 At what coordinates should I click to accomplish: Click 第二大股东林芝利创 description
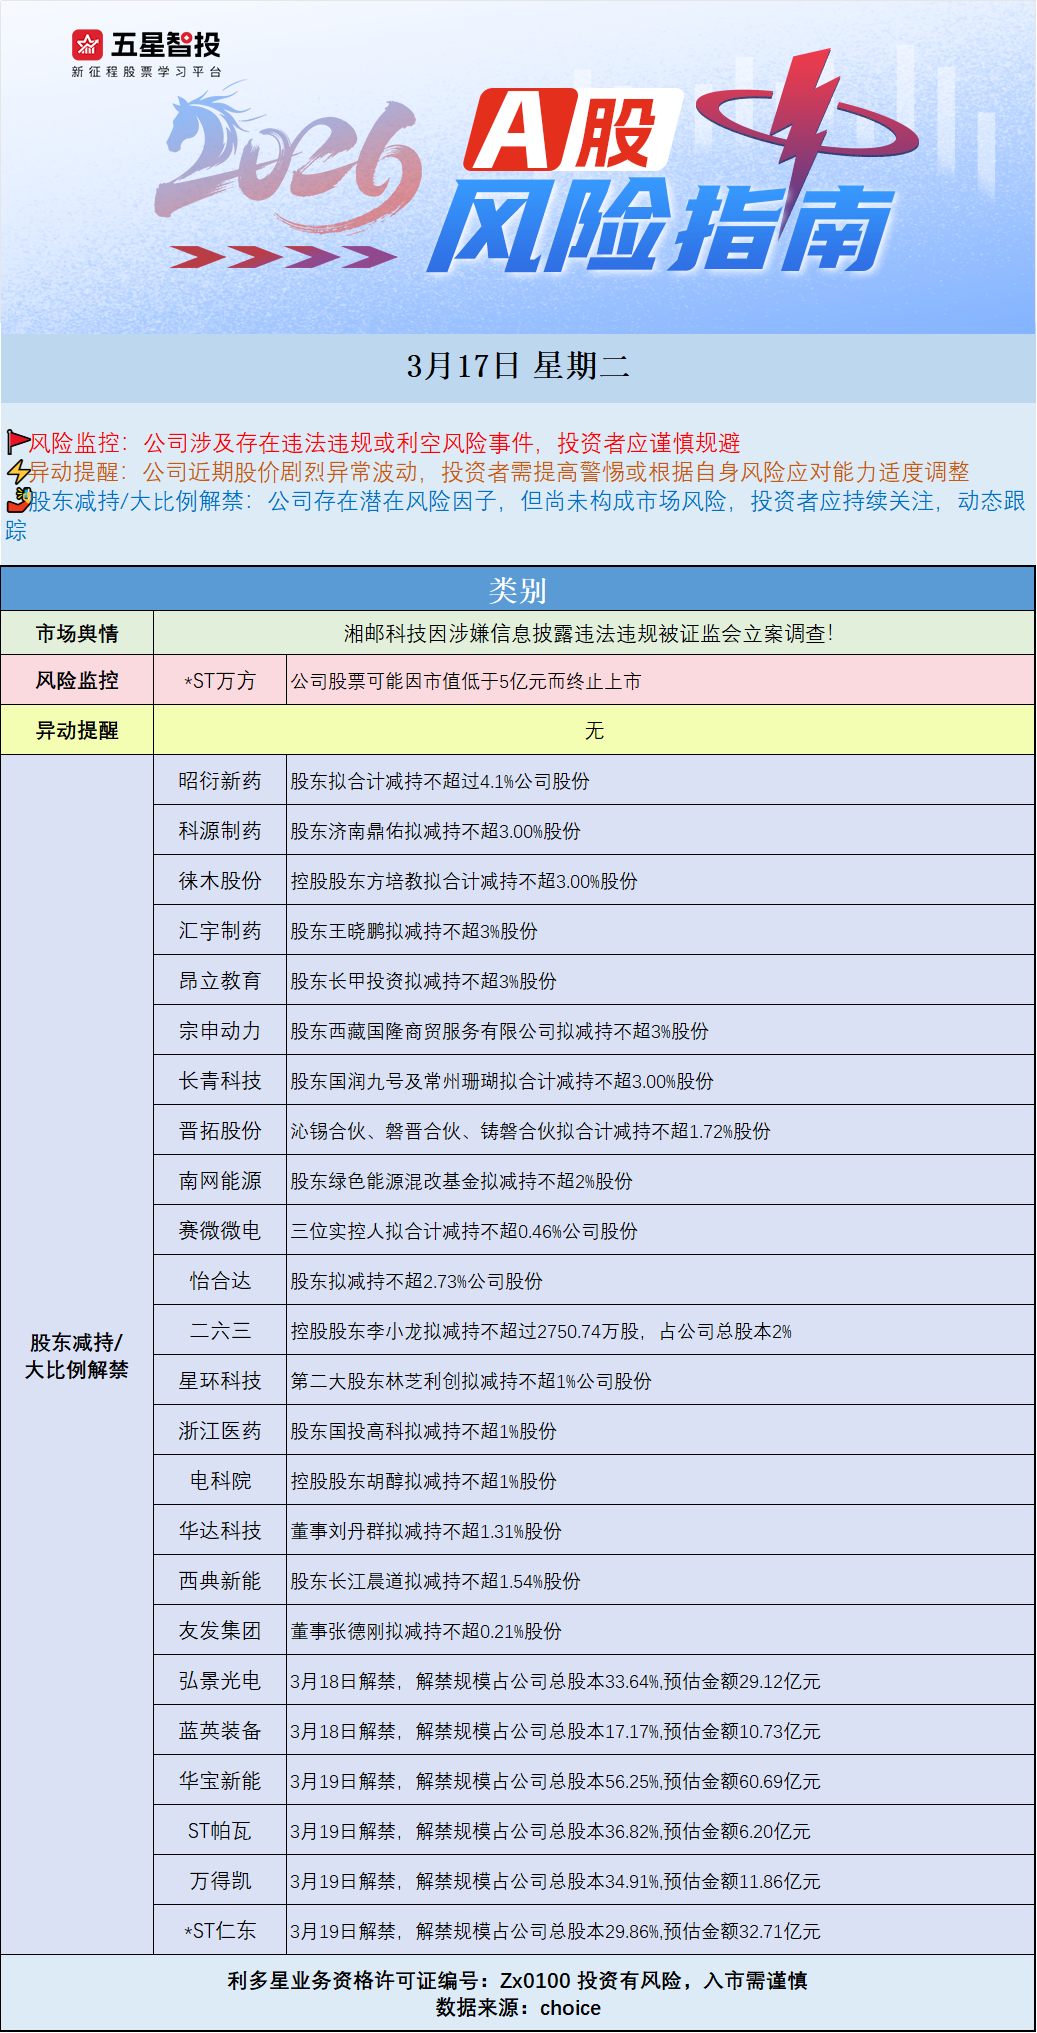[x=471, y=1381]
